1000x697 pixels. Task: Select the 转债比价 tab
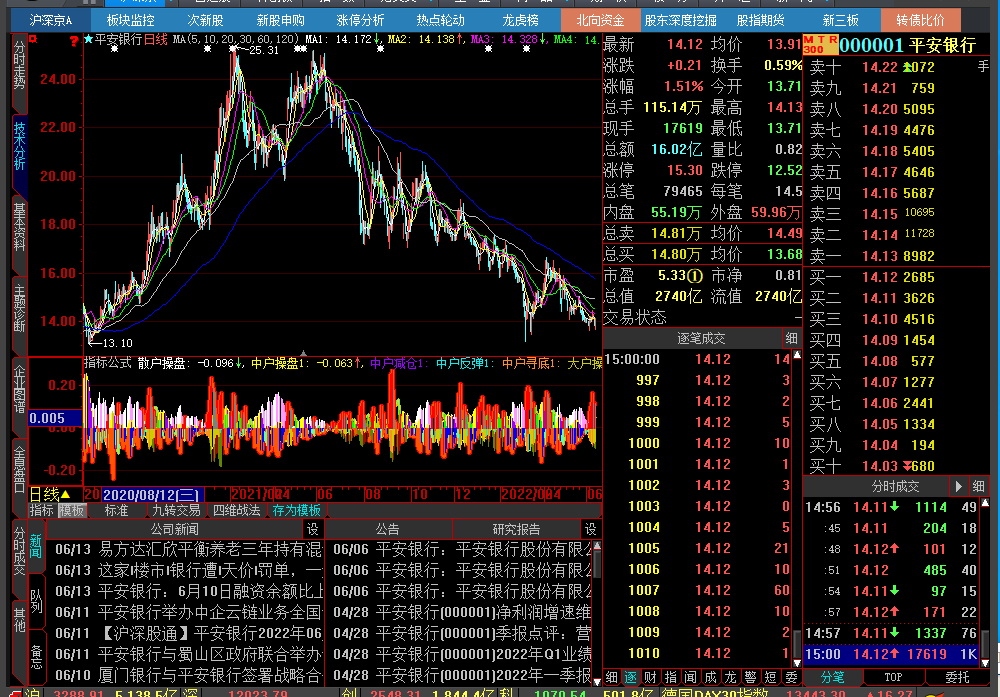click(920, 20)
